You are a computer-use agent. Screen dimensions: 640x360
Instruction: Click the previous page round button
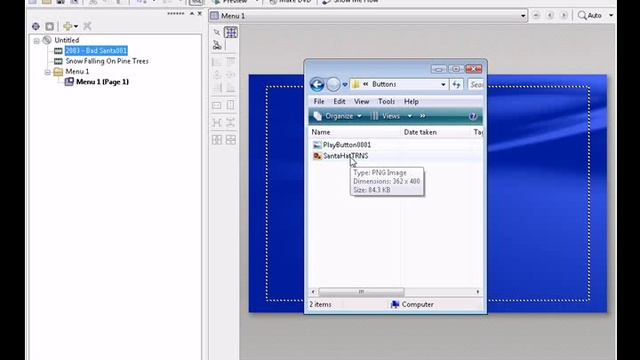coord(550,16)
